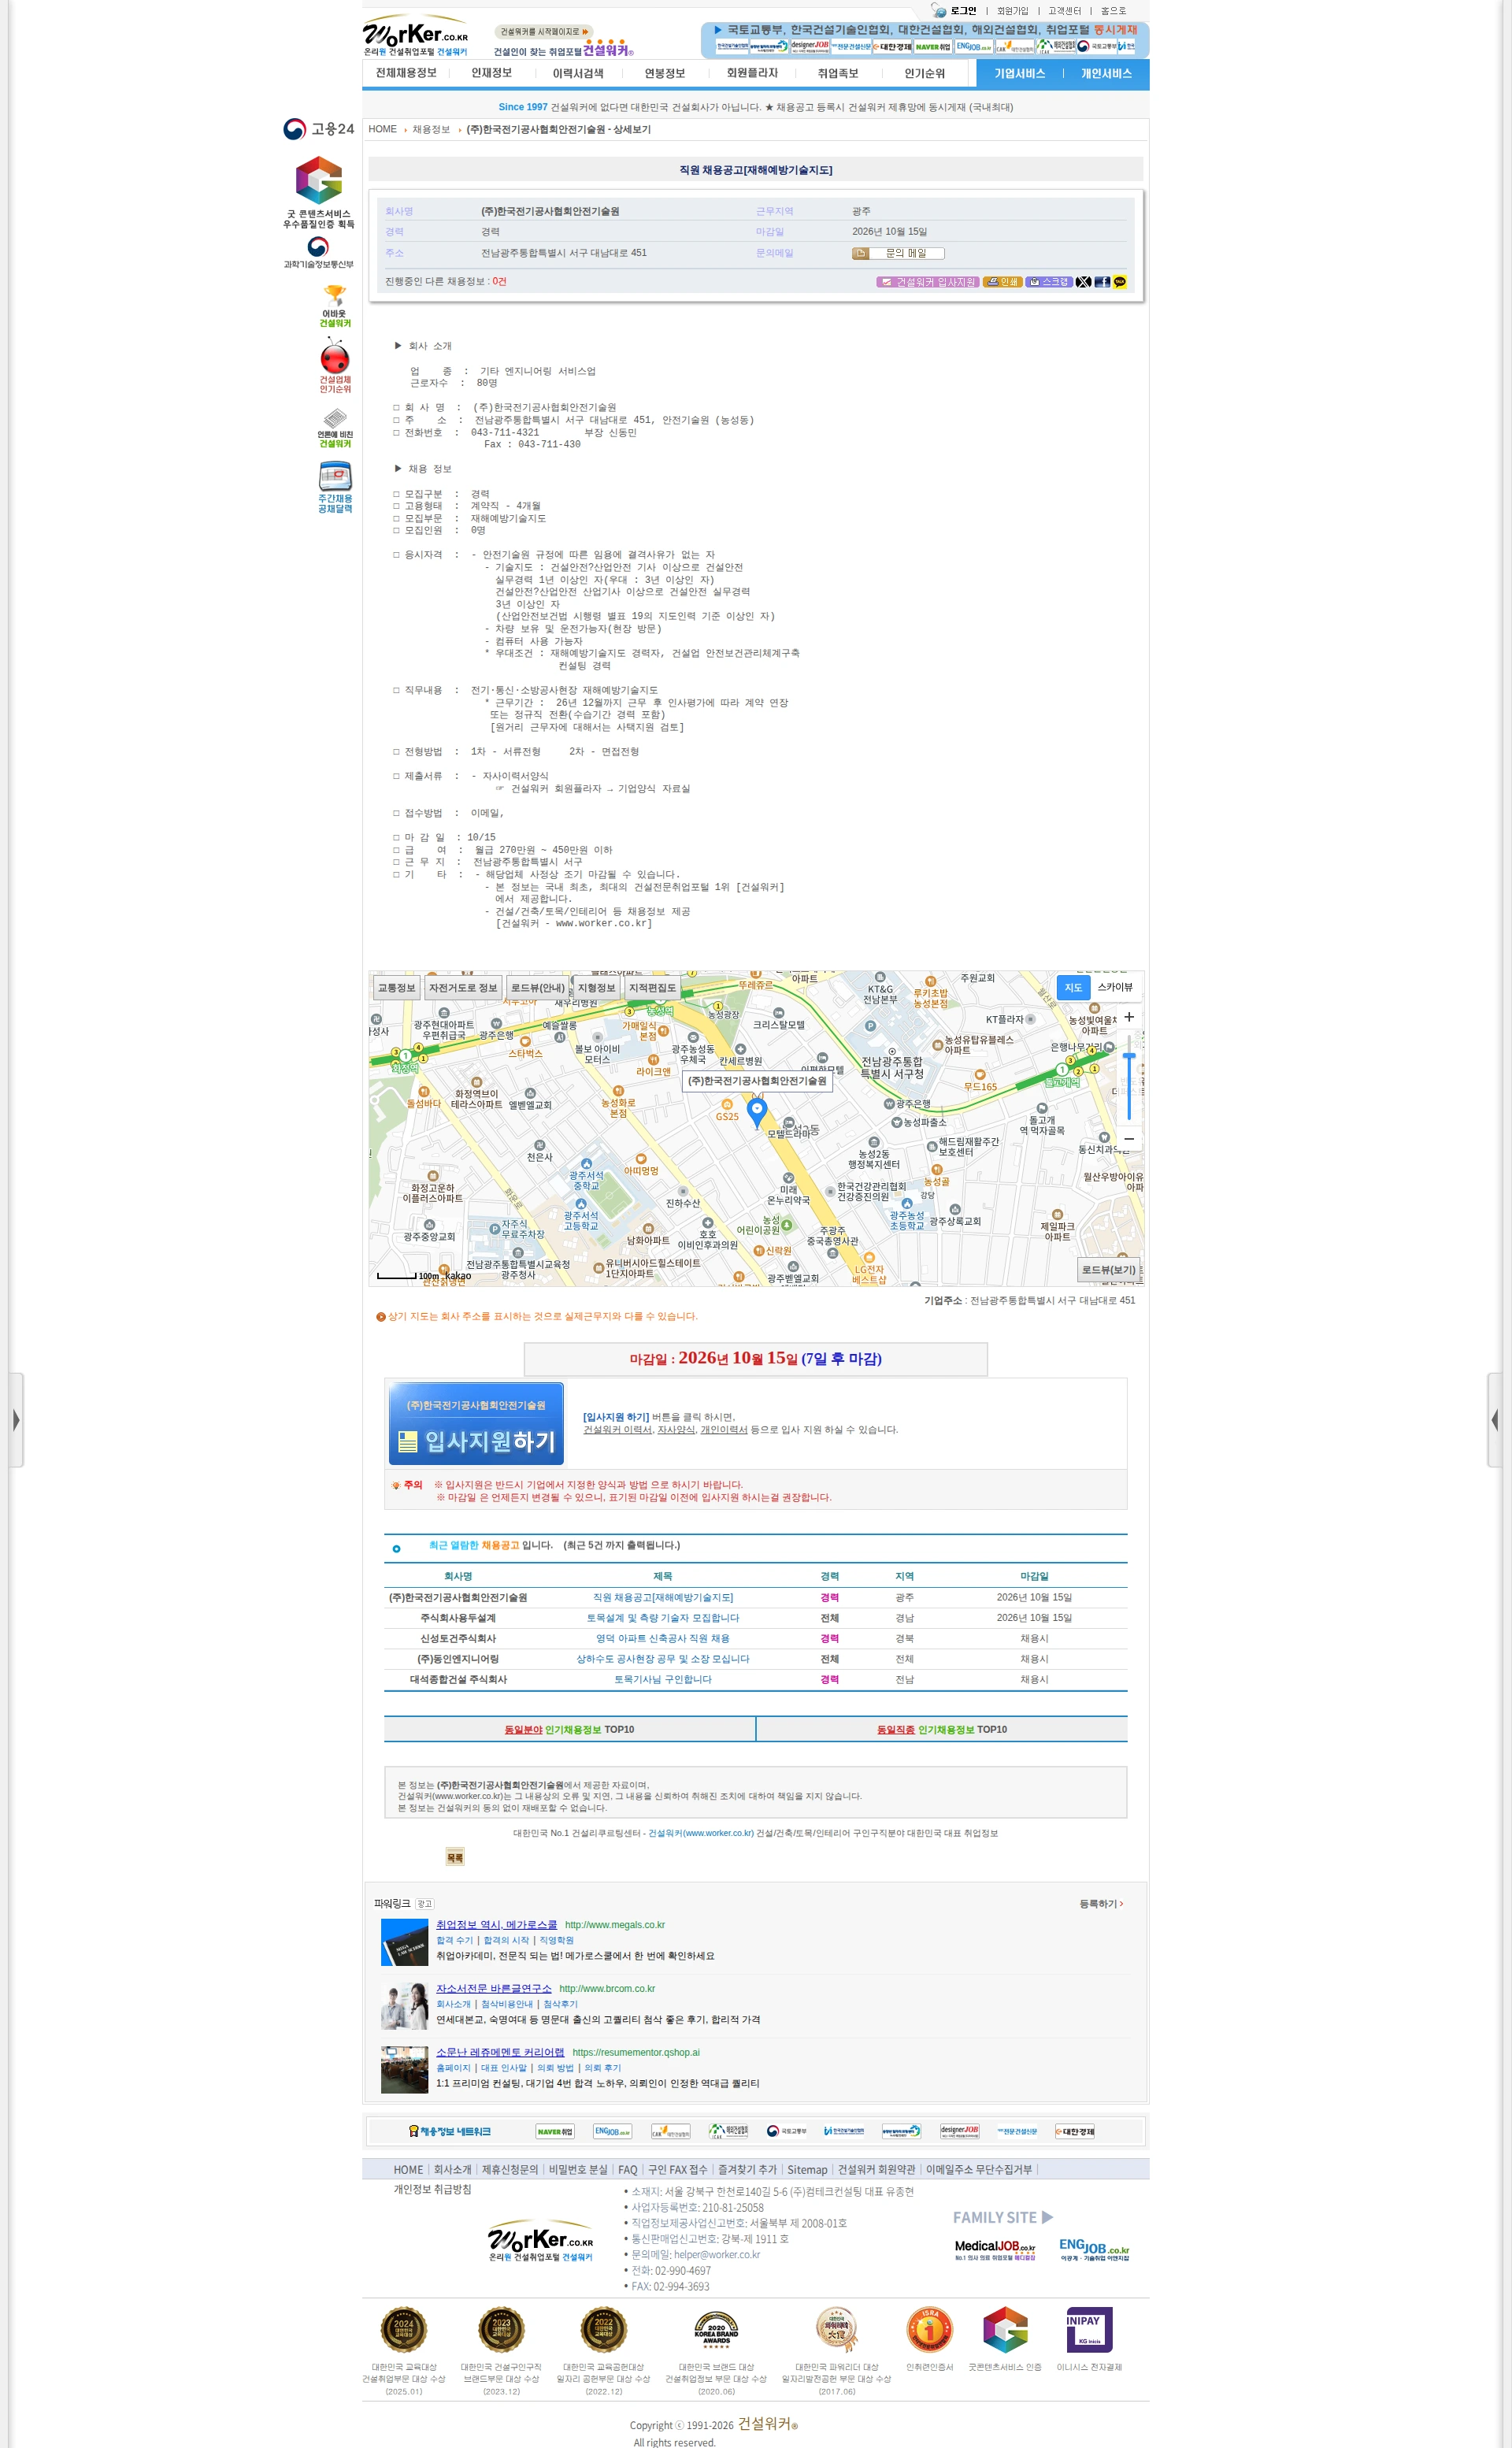Switch map to 스카이뷰 view

pyautogui.click(x=1115, y=987)
